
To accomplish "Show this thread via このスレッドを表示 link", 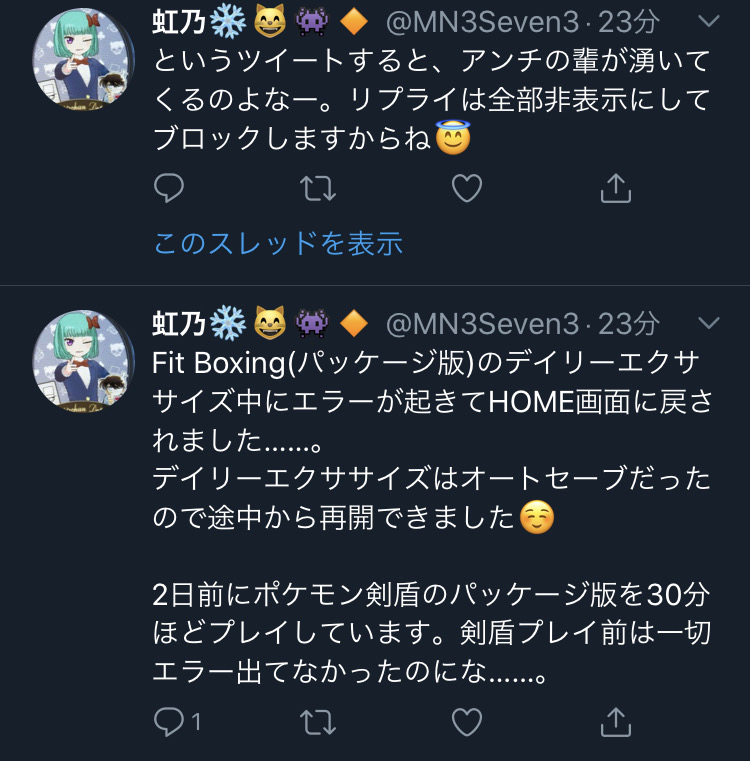I will [x=278, y=243].
